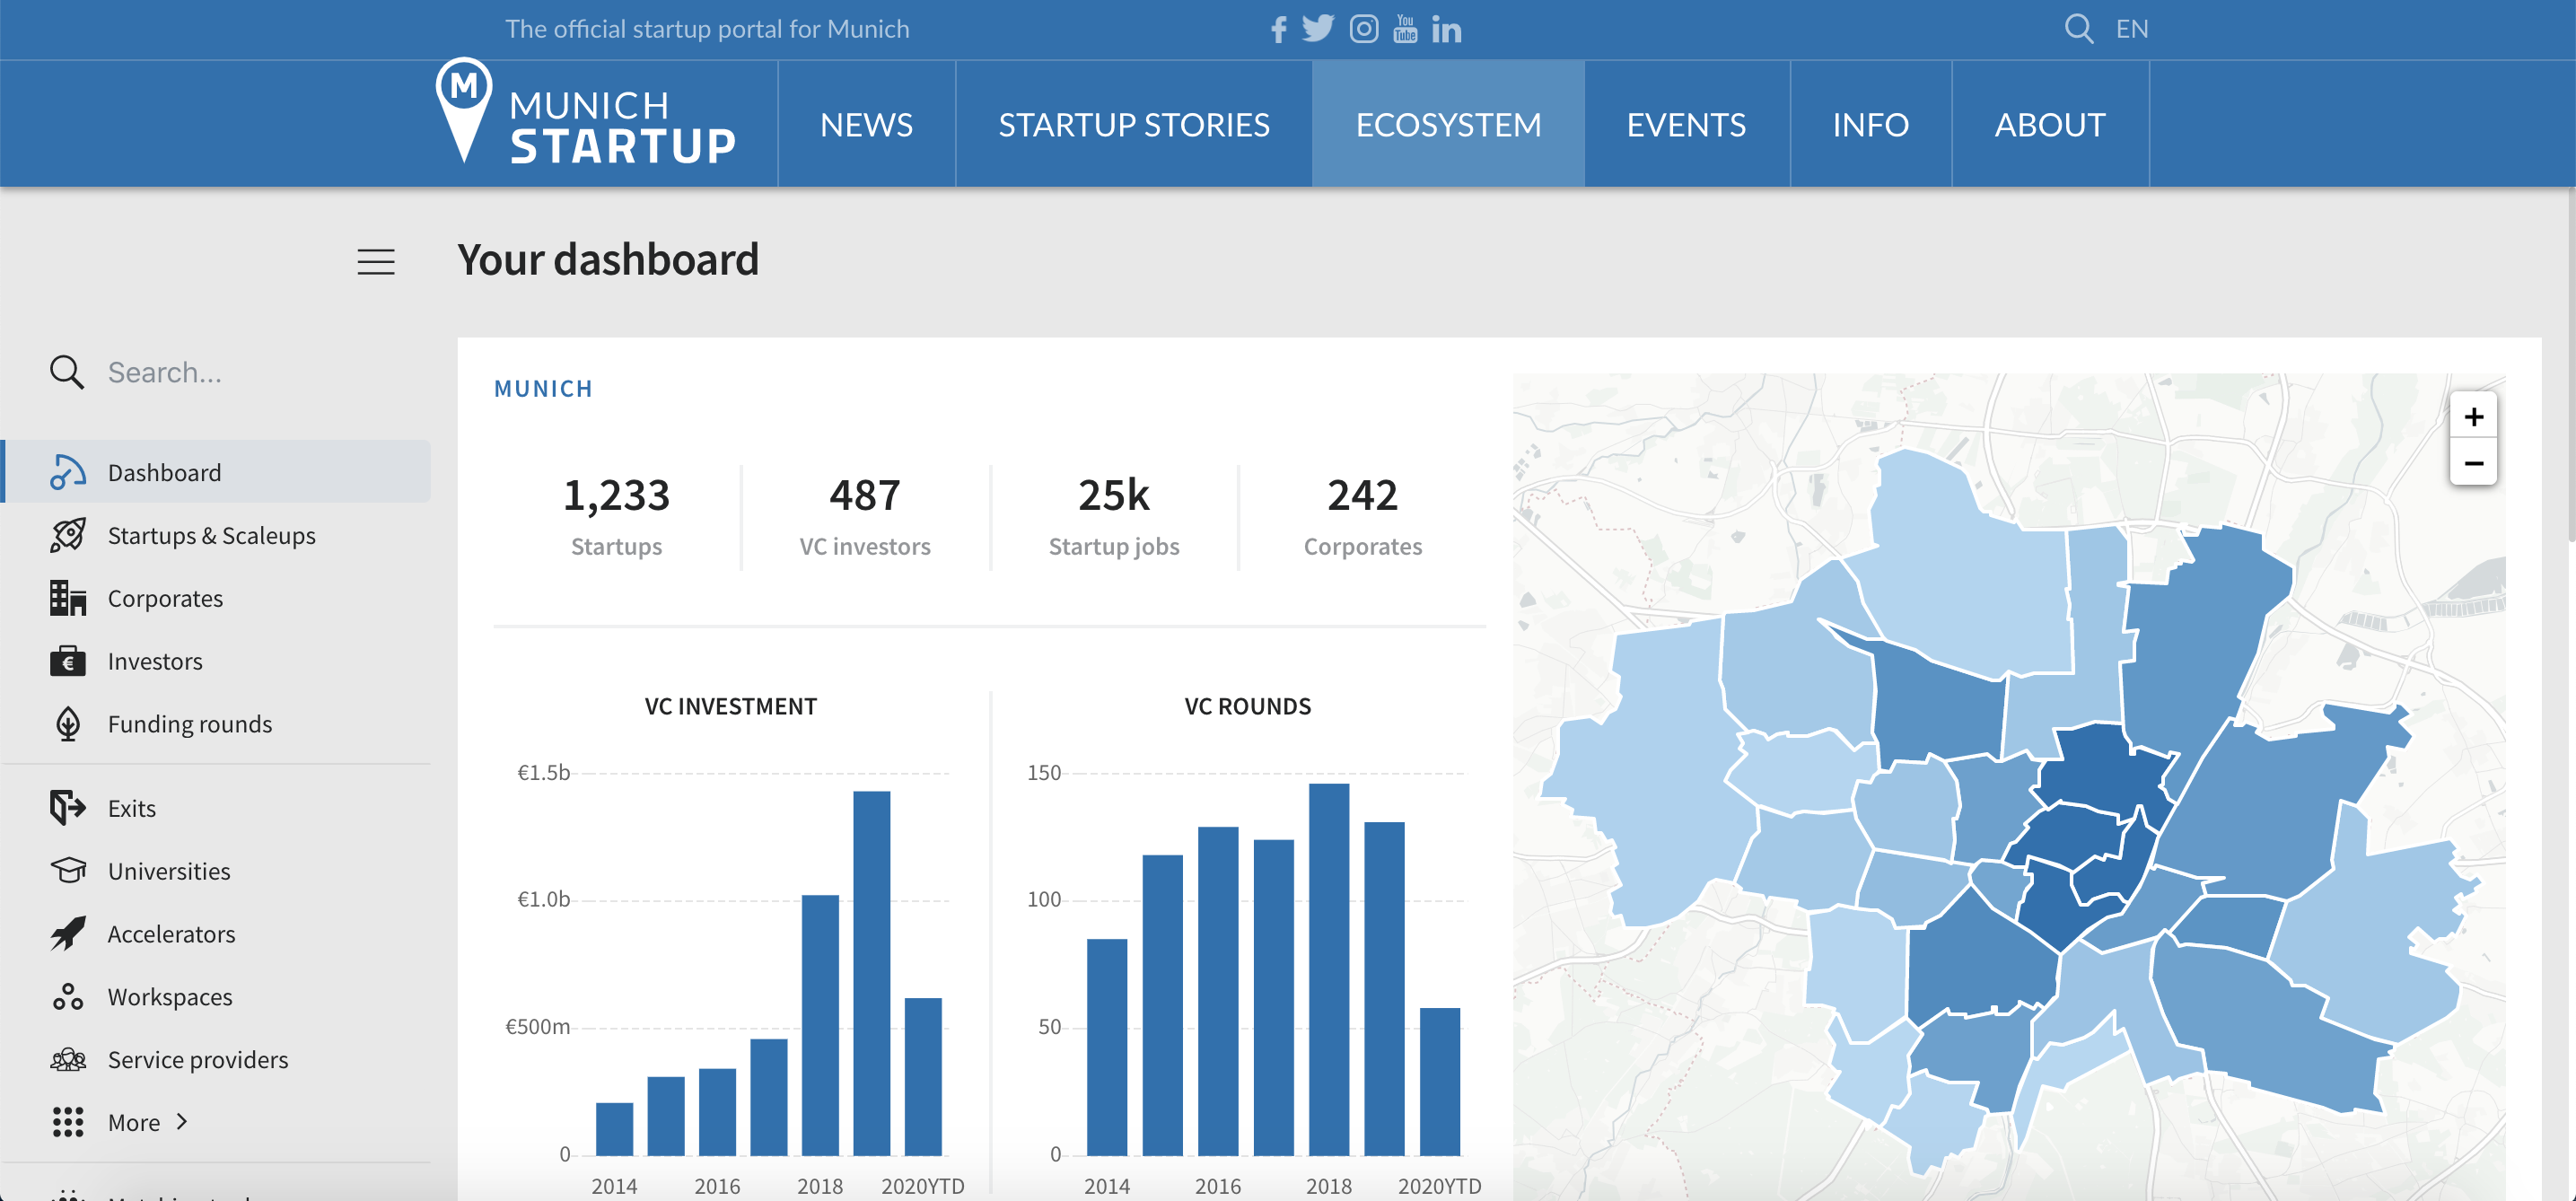Viewport: 2576px width, 1201px height.
Task: Expand the More chevron in sidebar
Action: pos(182,1122)
